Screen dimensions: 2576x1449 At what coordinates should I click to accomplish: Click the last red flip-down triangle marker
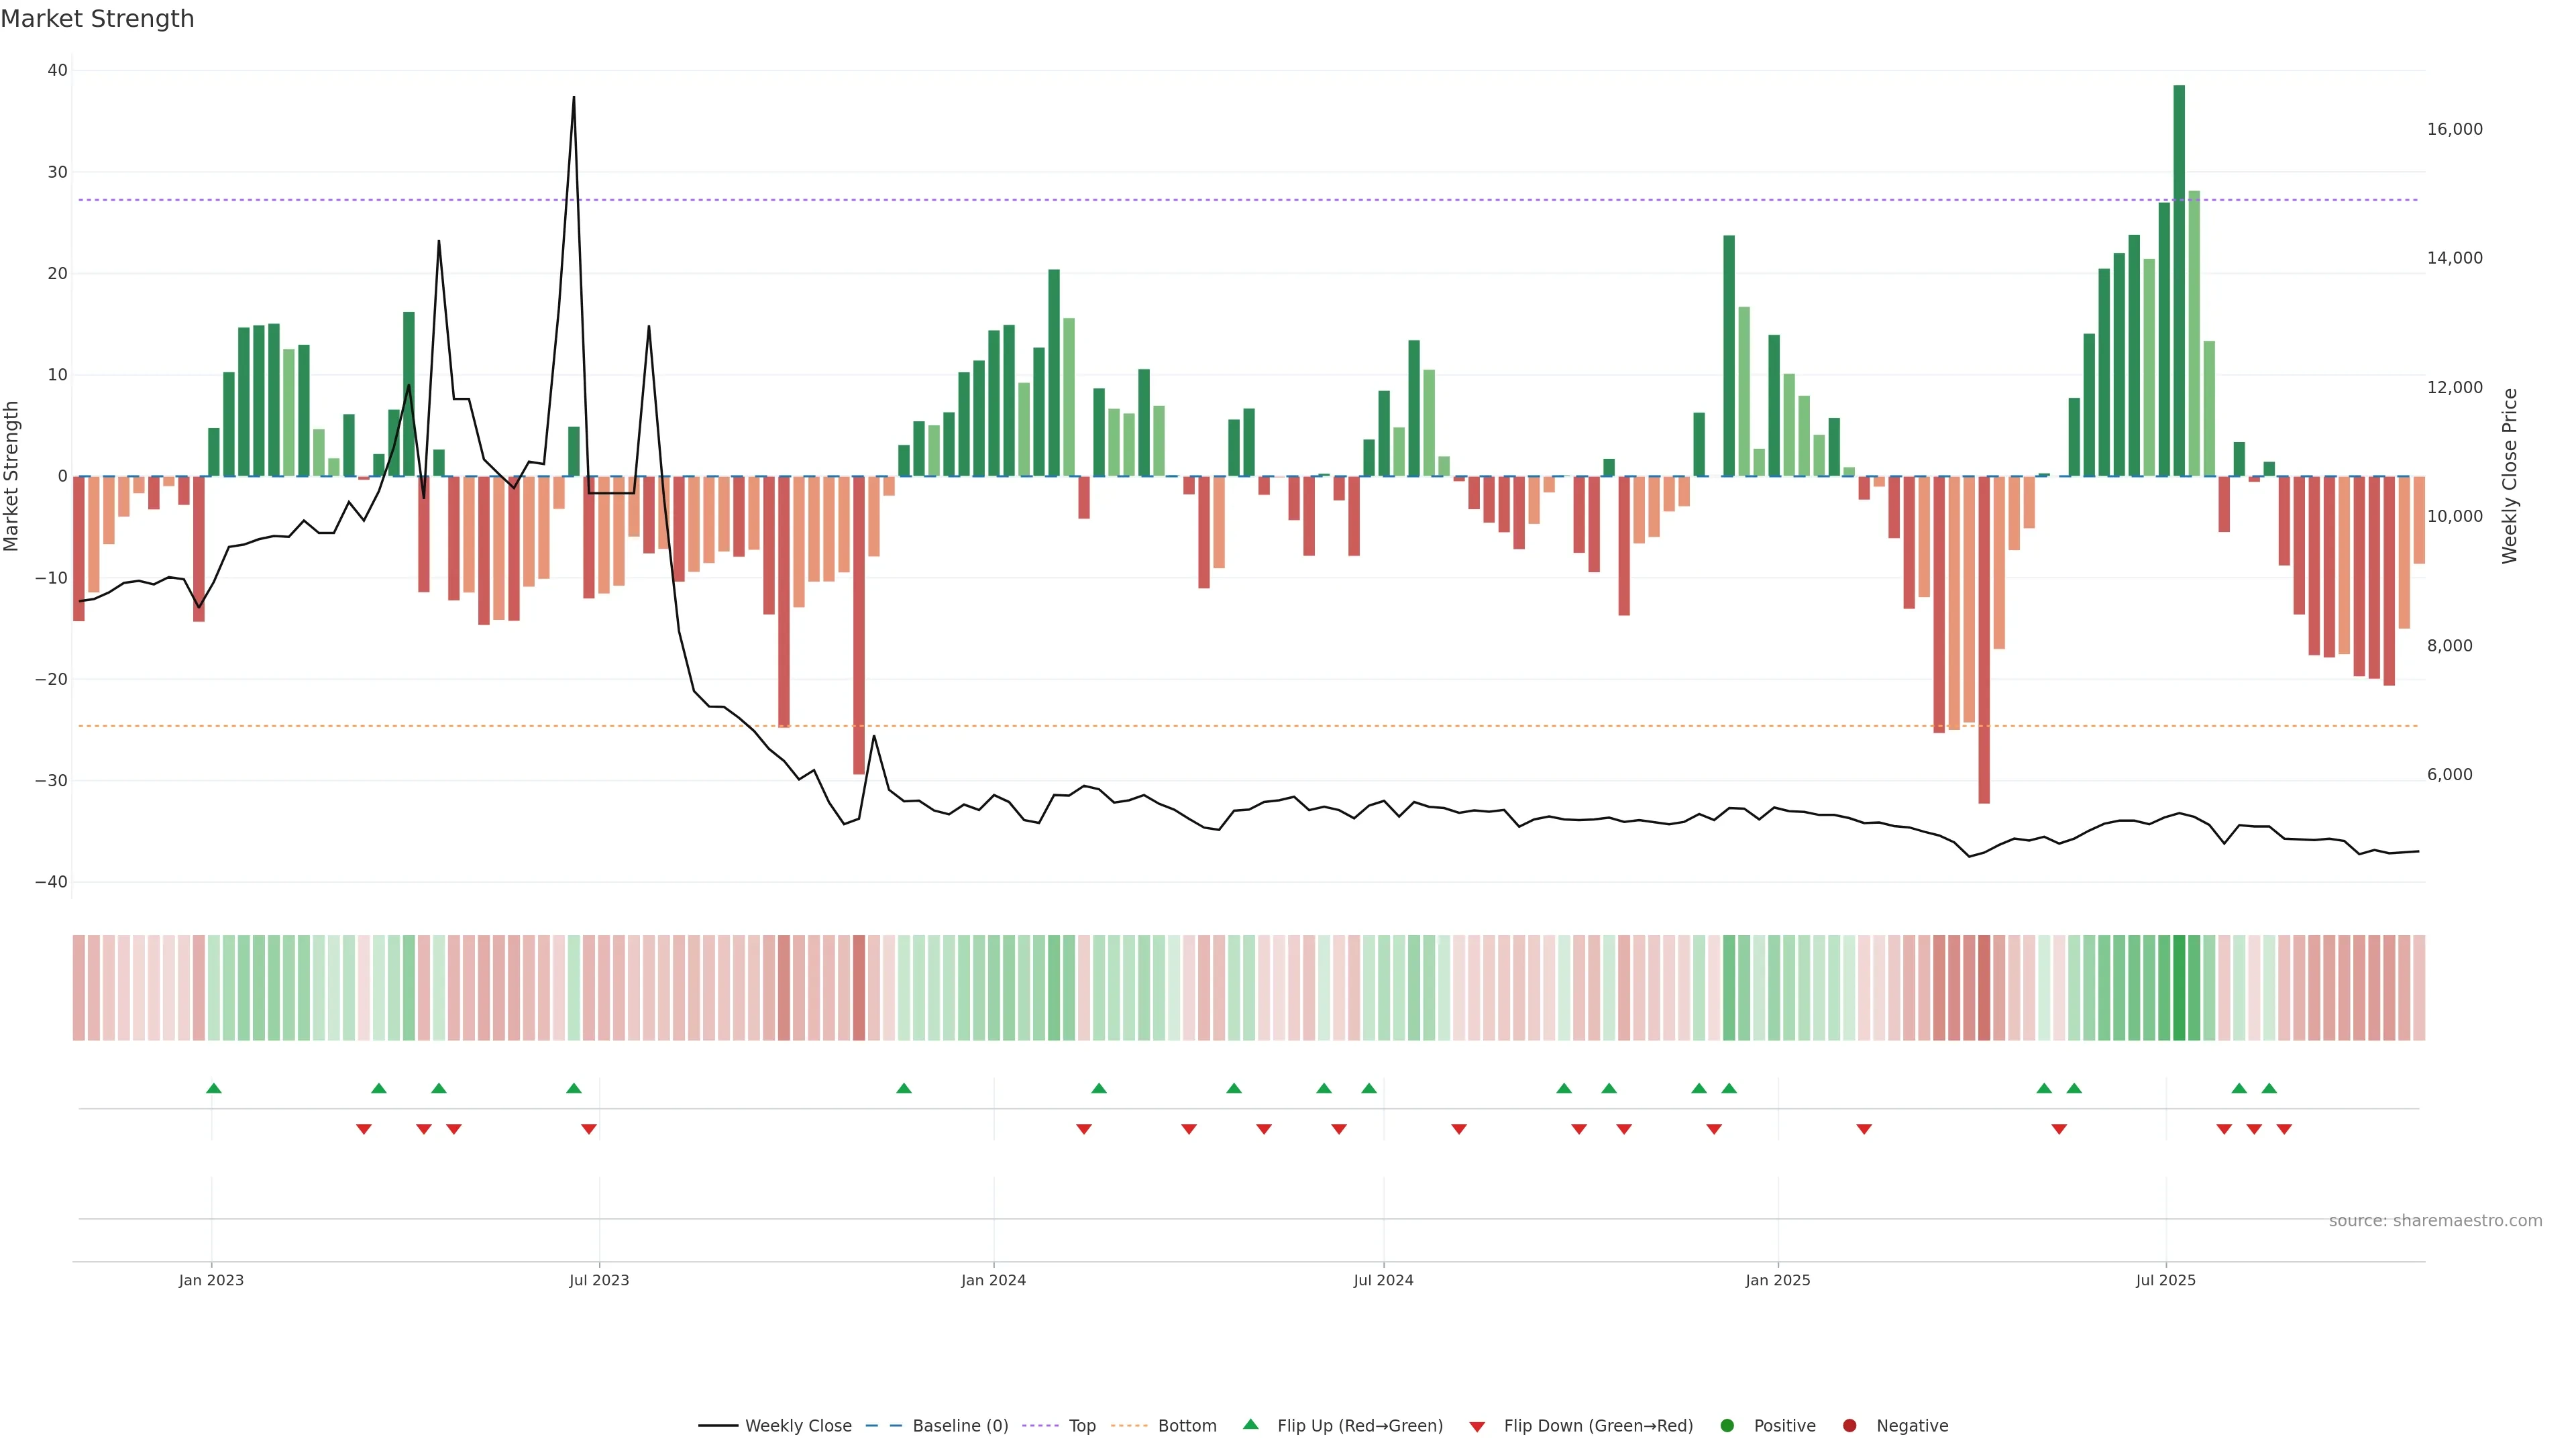2284,1129
